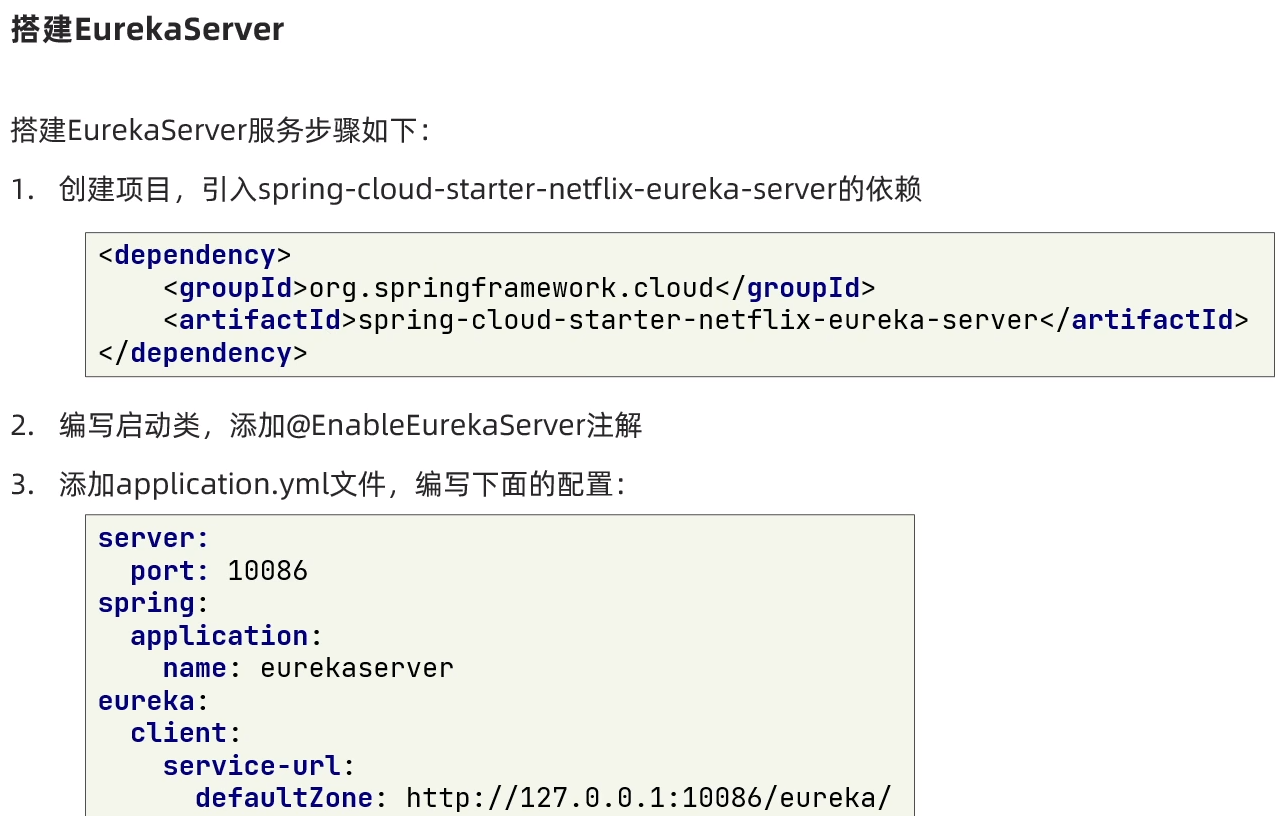The height and width of the screenshot is (816, 1280).
Task: Click the defaultZone key in YAML
Action: click(x=284, y=798)
